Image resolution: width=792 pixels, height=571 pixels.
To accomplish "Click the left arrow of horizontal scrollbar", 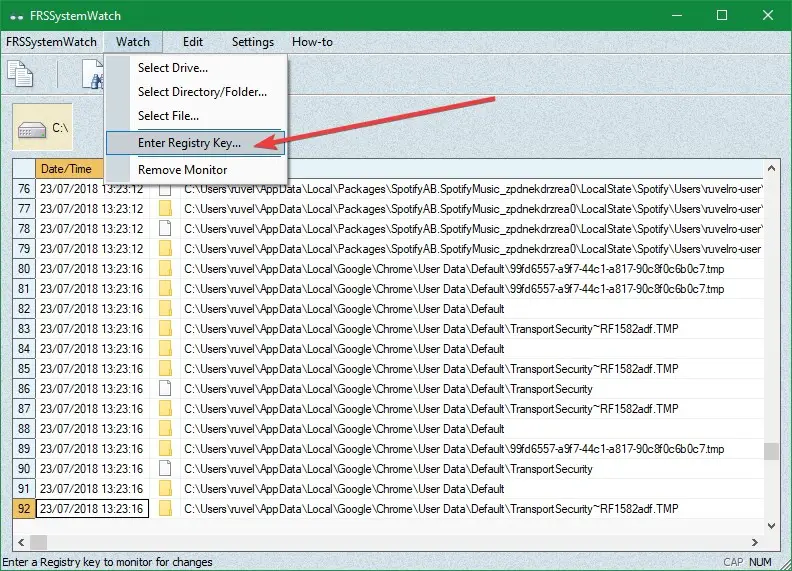I will tap(21, 543).
